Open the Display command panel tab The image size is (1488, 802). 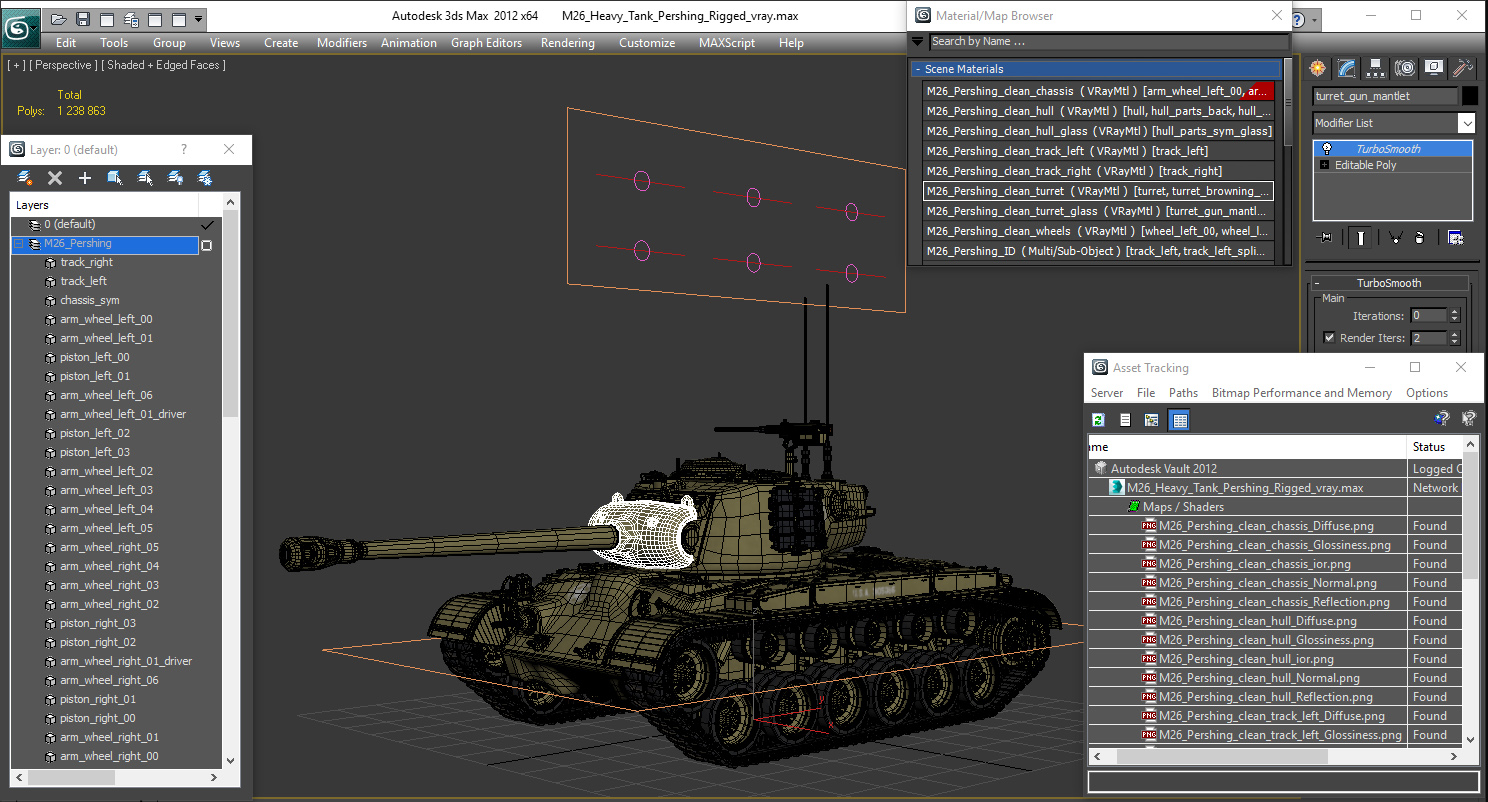1434,68
